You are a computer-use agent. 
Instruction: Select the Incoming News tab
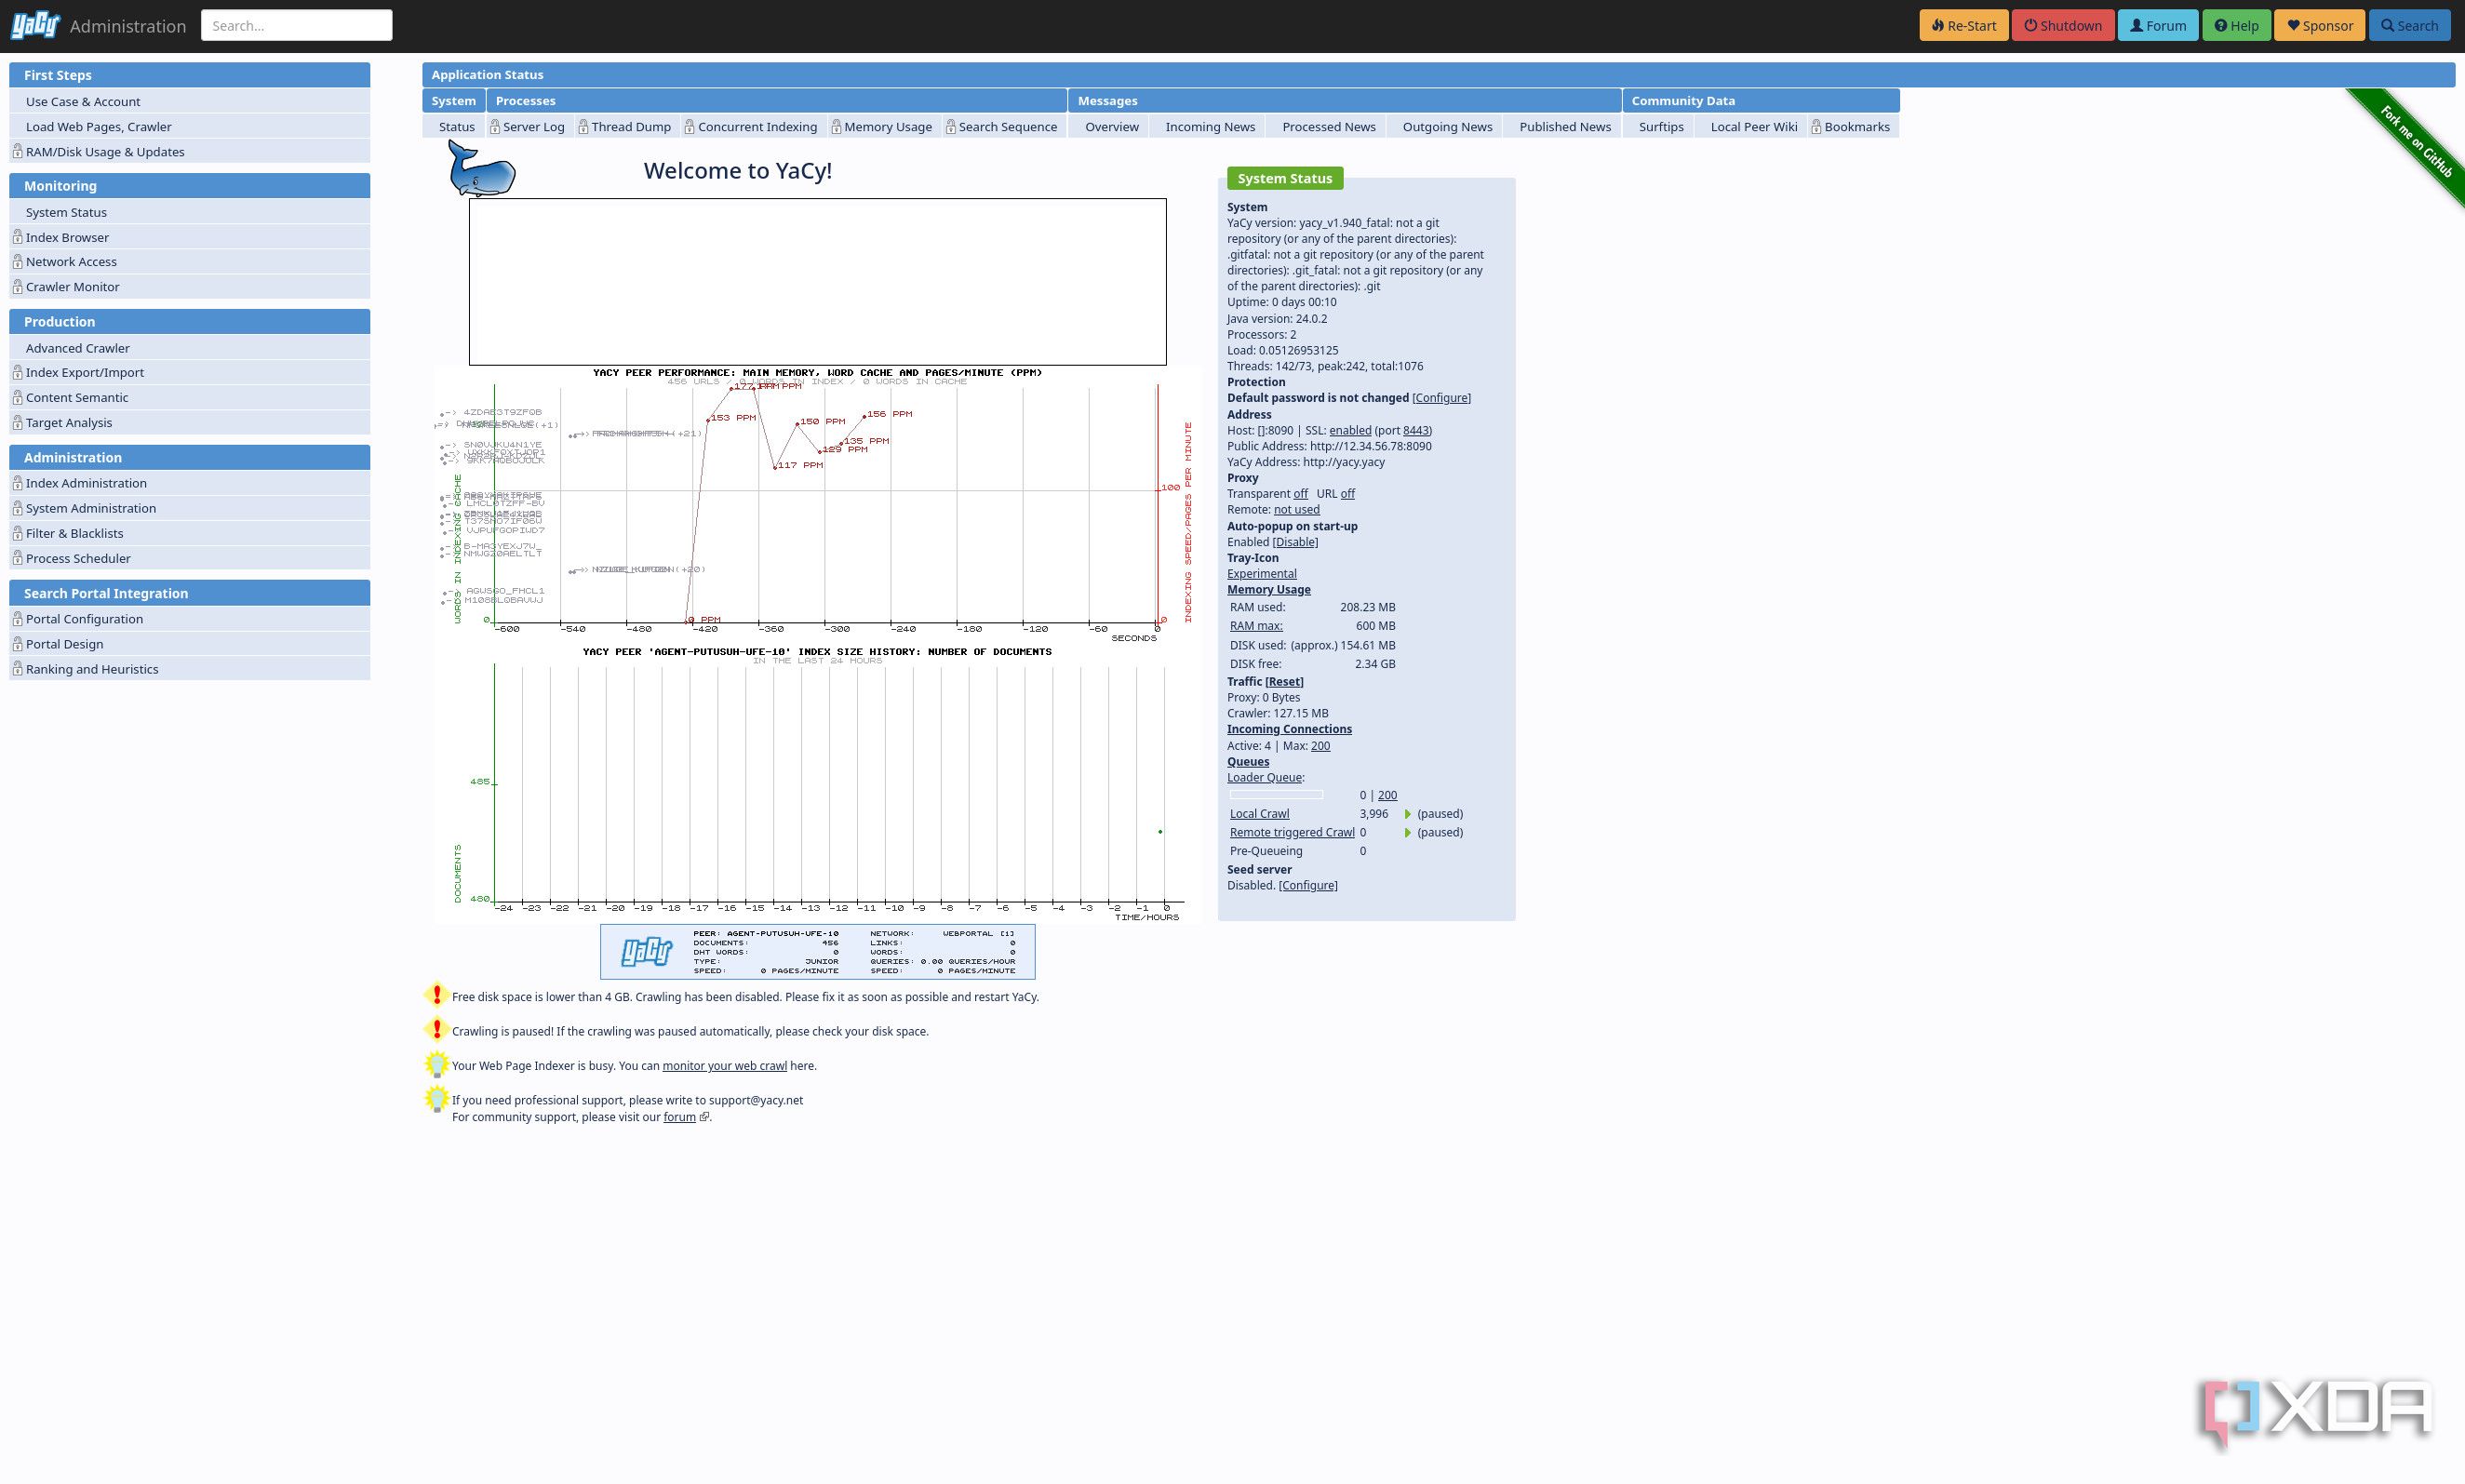(1210, 127)
